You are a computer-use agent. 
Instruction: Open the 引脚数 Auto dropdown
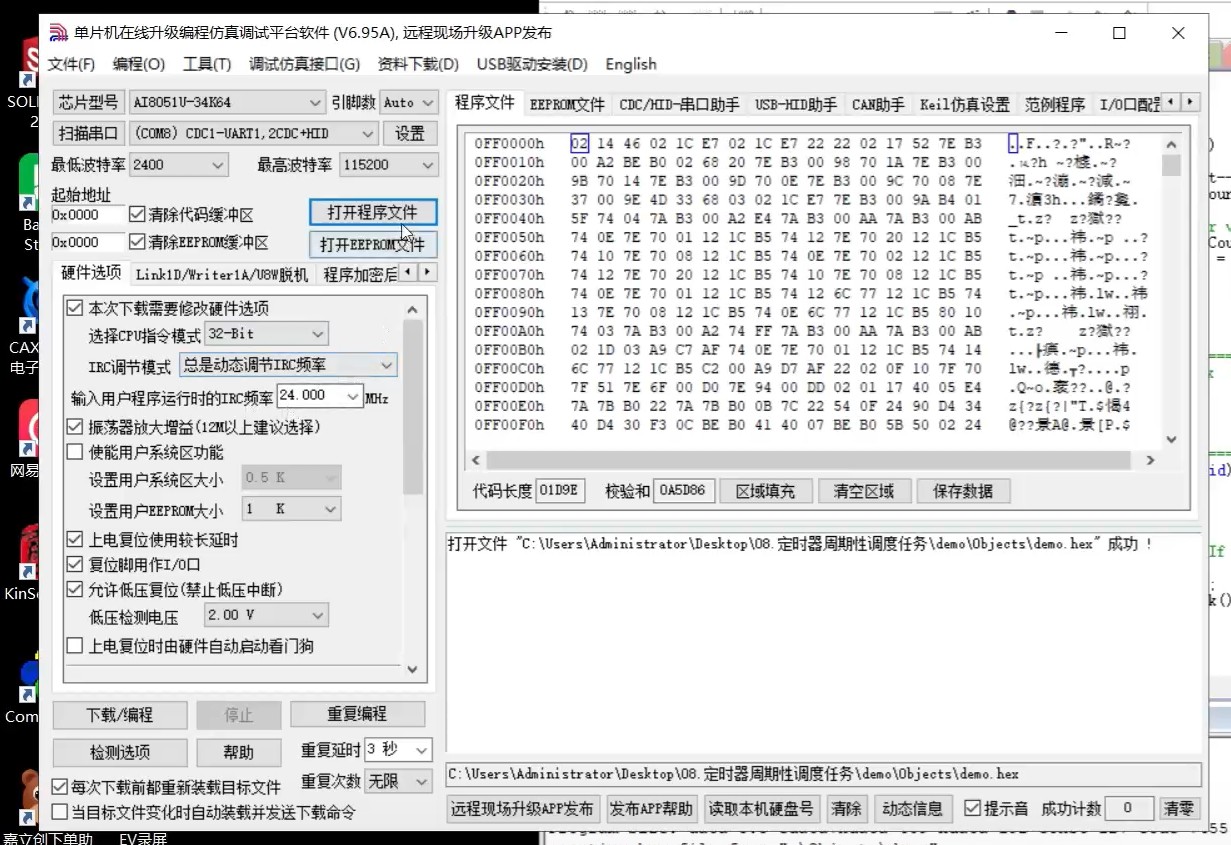coord(408,102)
